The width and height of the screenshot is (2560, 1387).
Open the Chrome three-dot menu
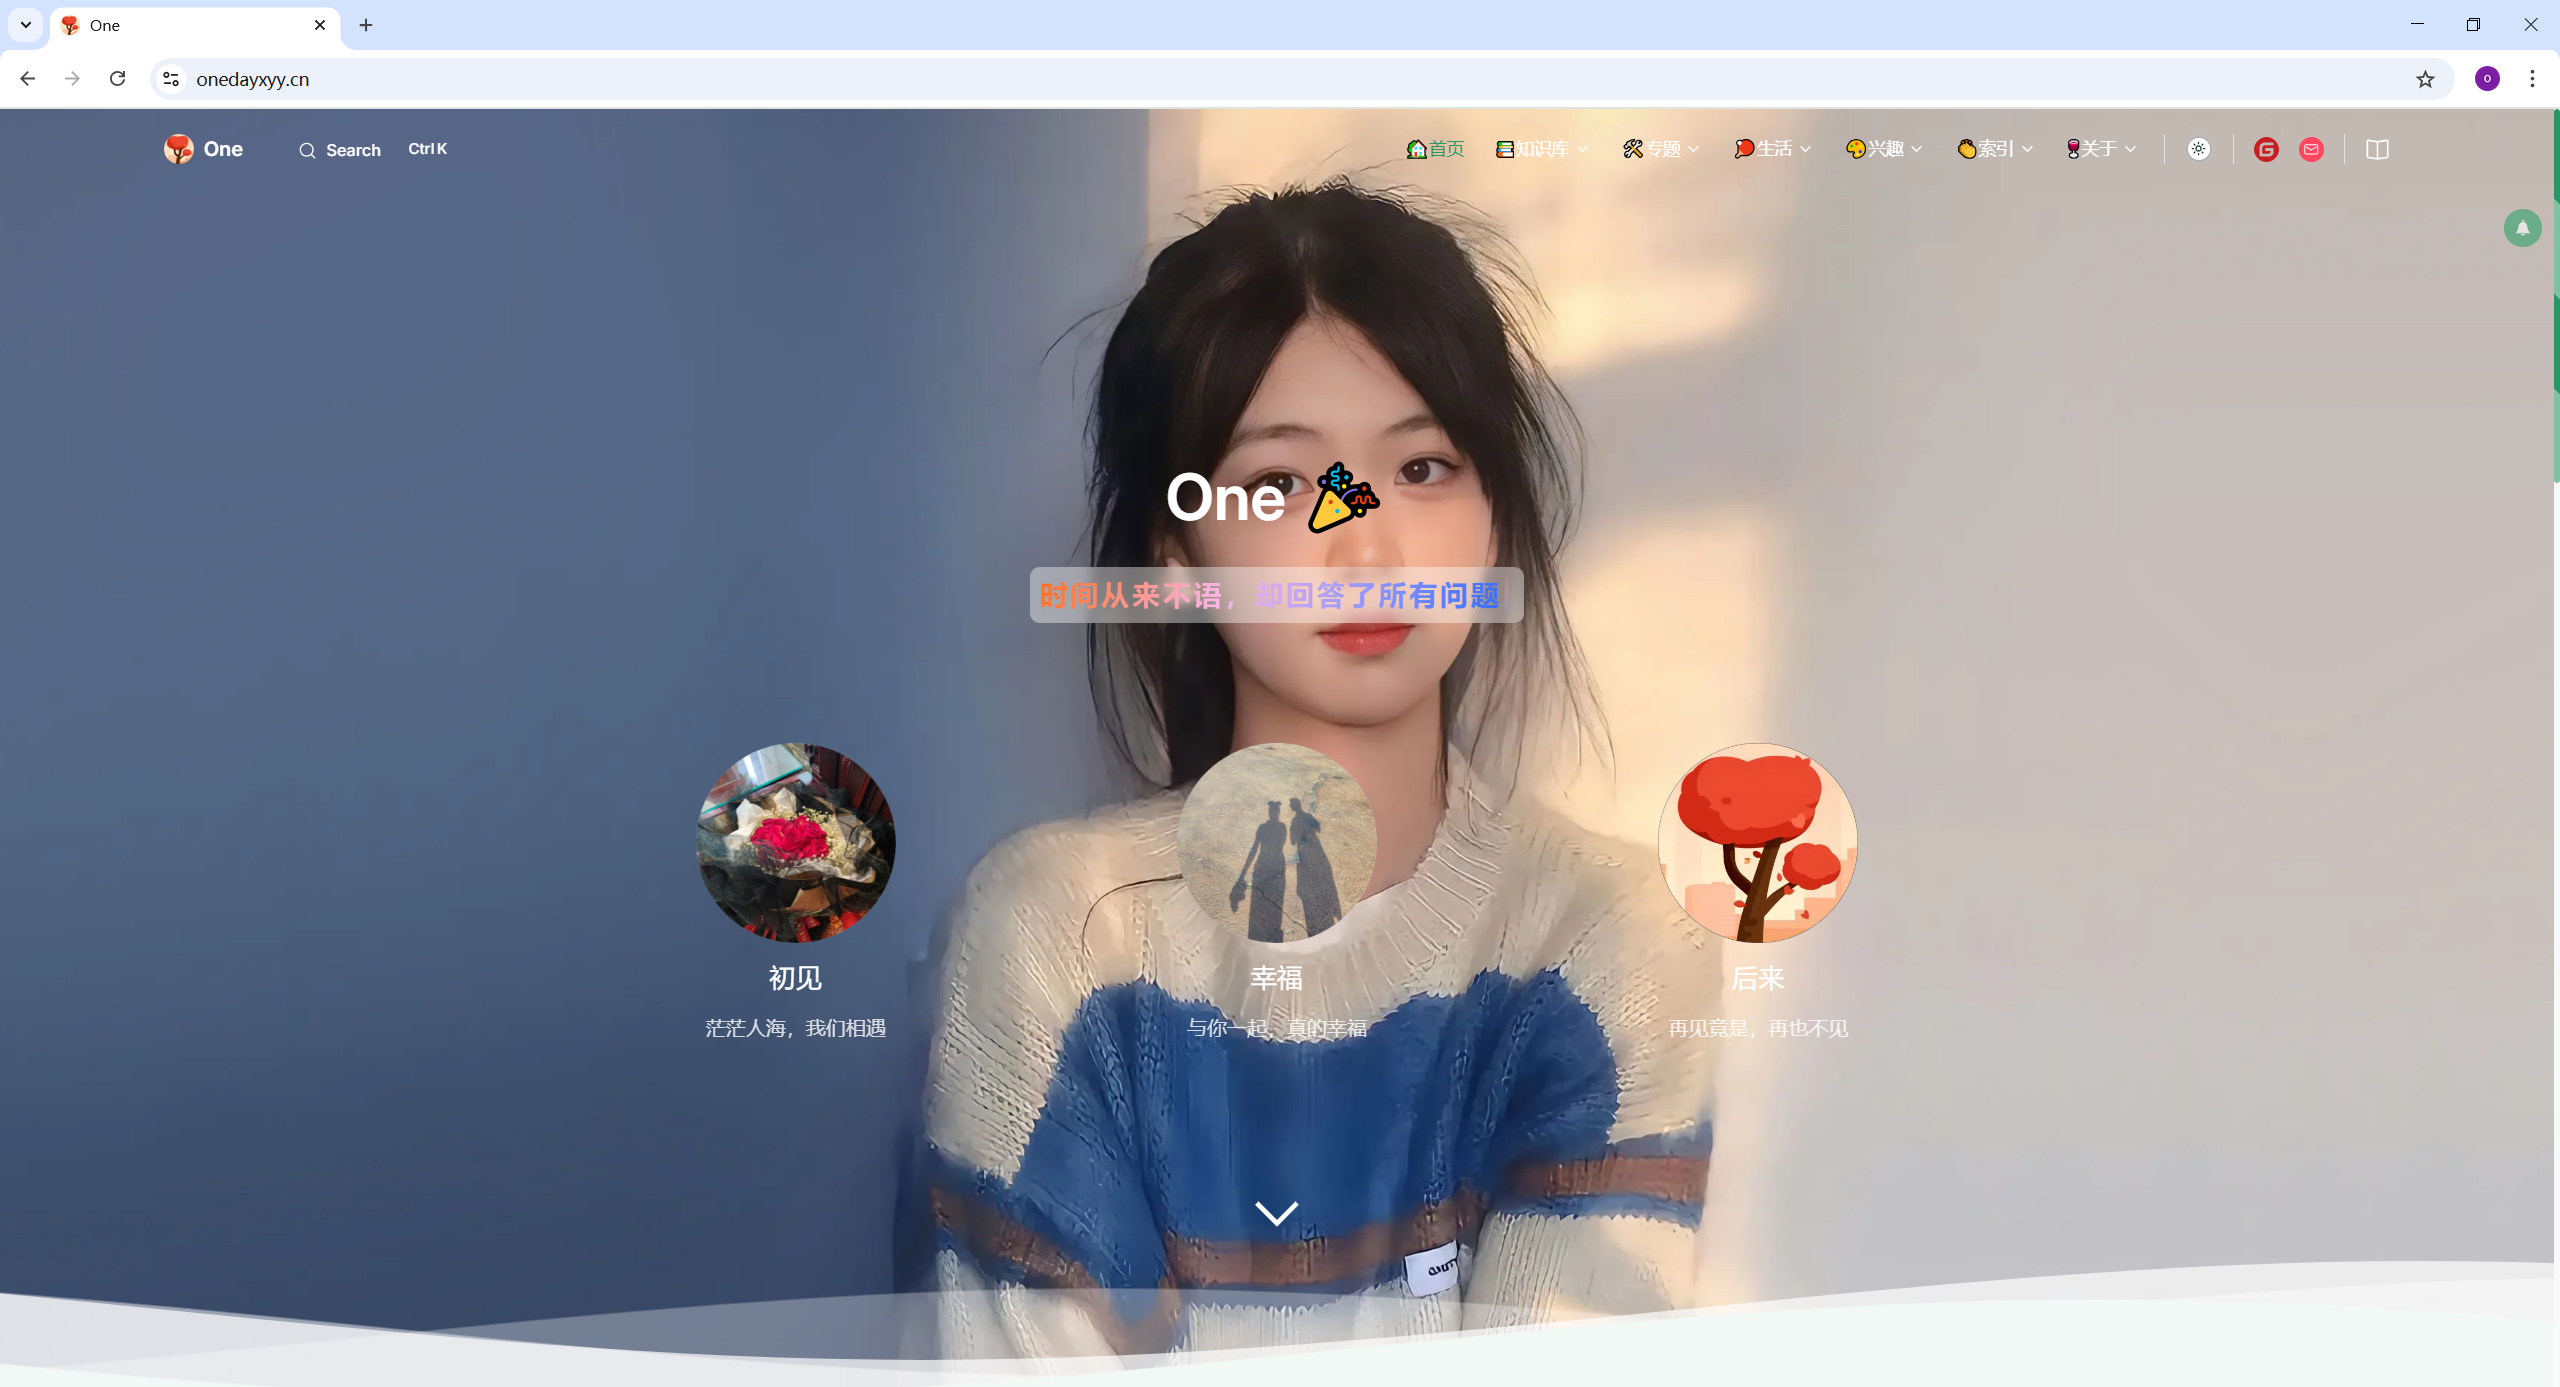click(2532, 79)
